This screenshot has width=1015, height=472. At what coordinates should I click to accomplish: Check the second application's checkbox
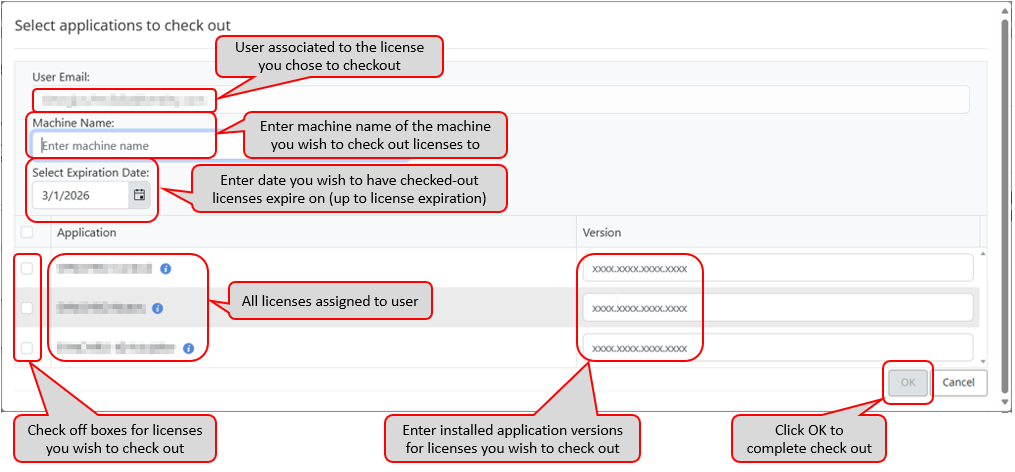(x=27, y=308)
